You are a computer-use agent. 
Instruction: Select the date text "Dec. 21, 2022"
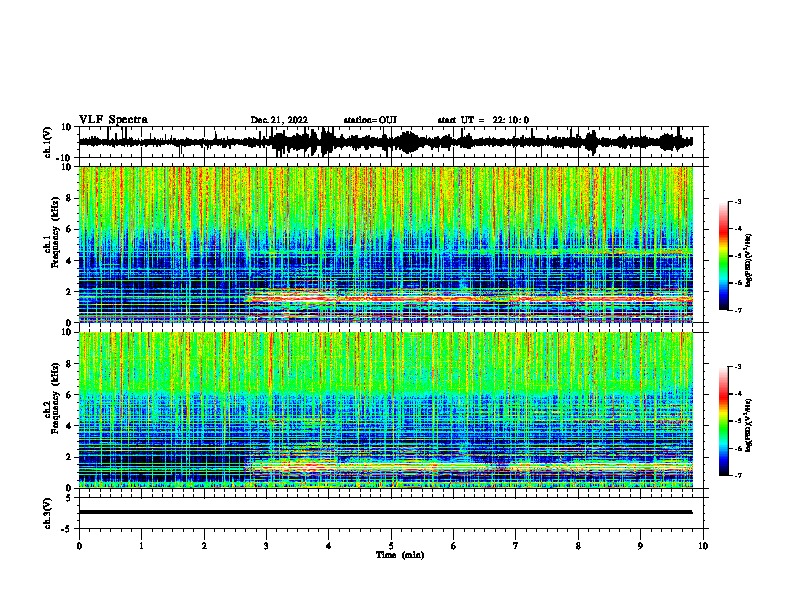(279, 120)
